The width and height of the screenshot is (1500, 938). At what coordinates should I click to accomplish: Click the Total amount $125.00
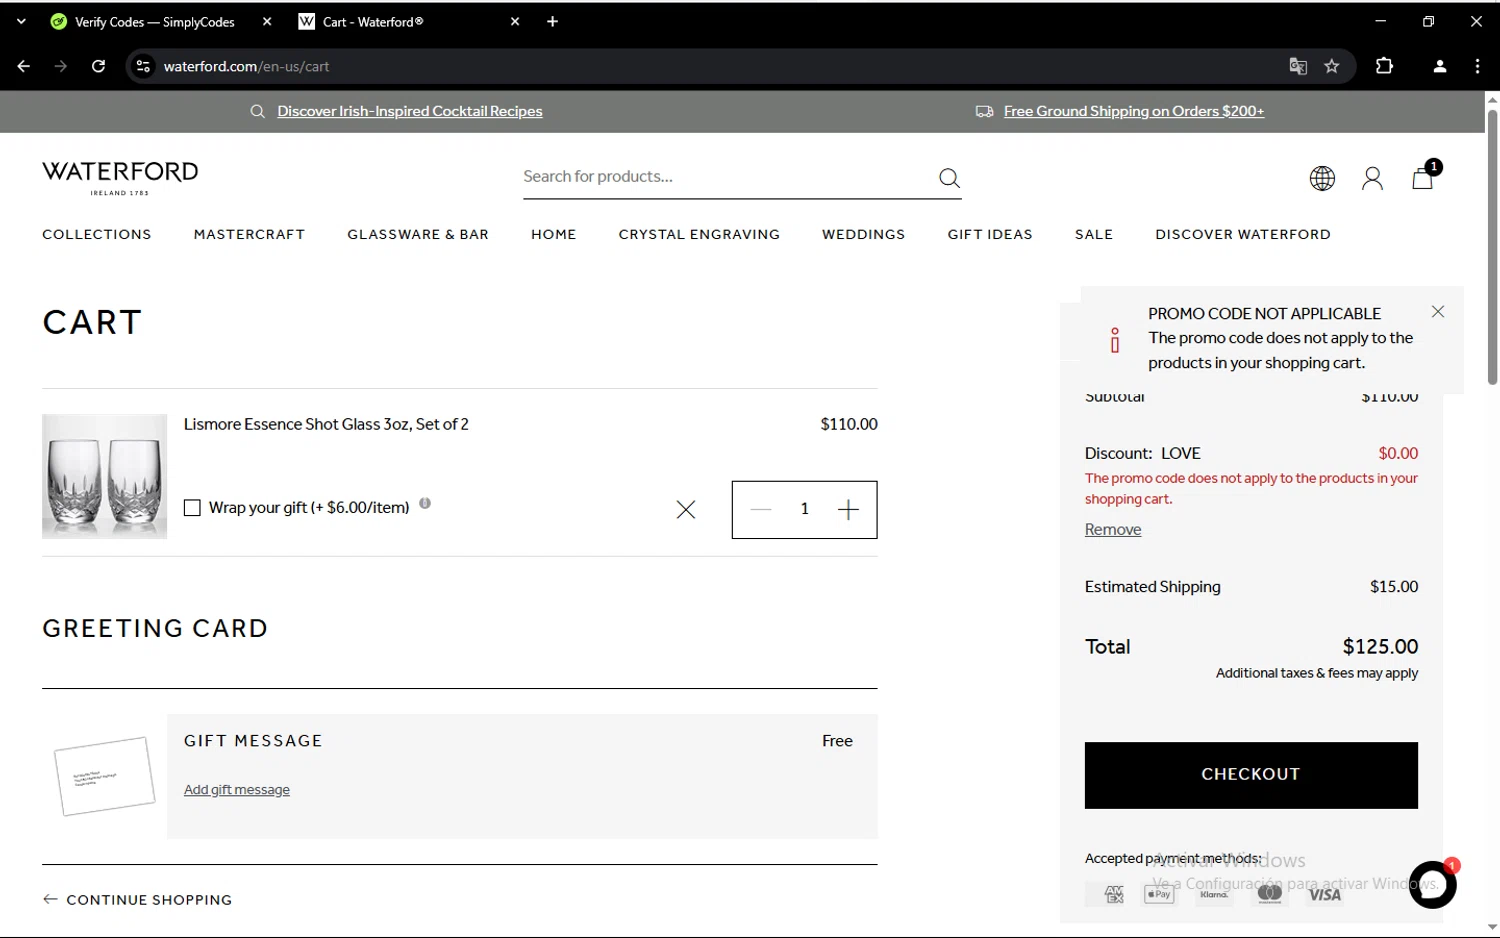(x=1380, y=647)
